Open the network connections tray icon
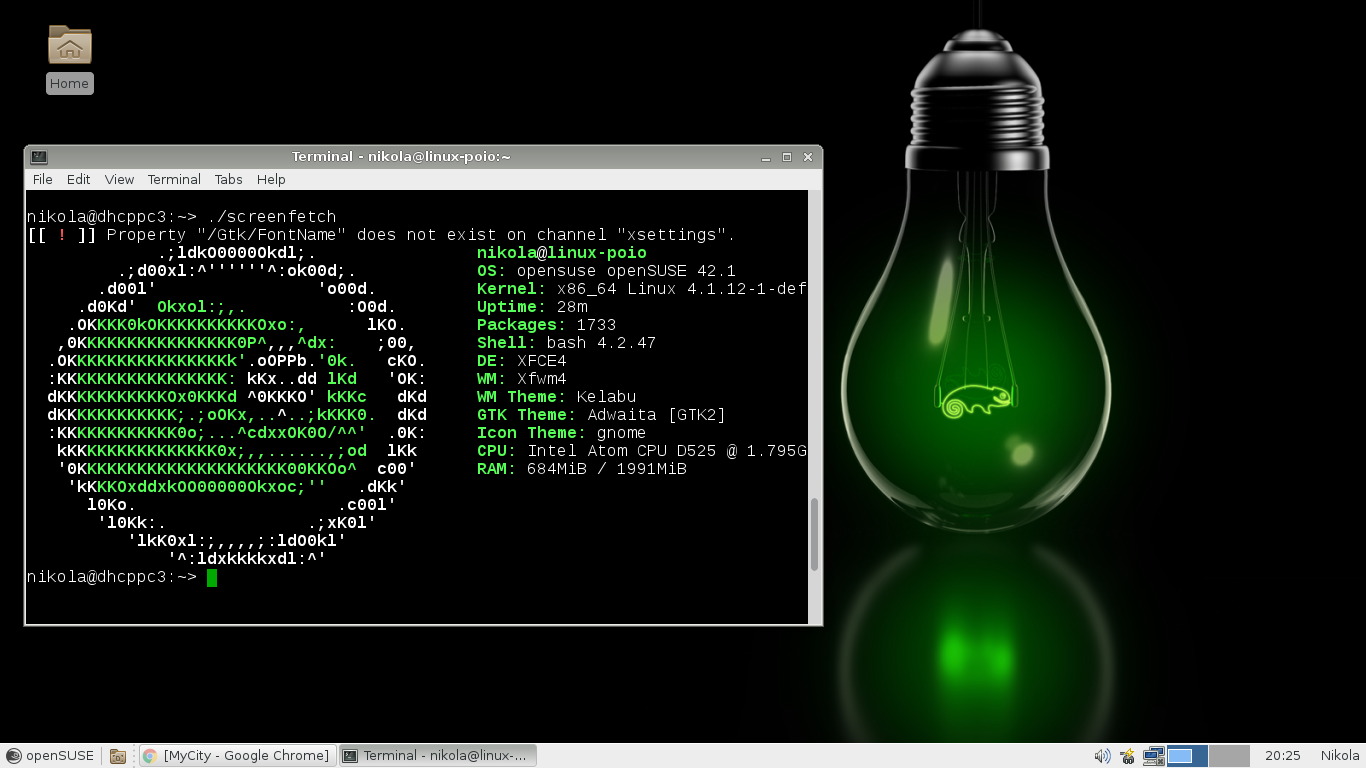The width and height of the screenshot is (1366, 768). point(1153,756)
